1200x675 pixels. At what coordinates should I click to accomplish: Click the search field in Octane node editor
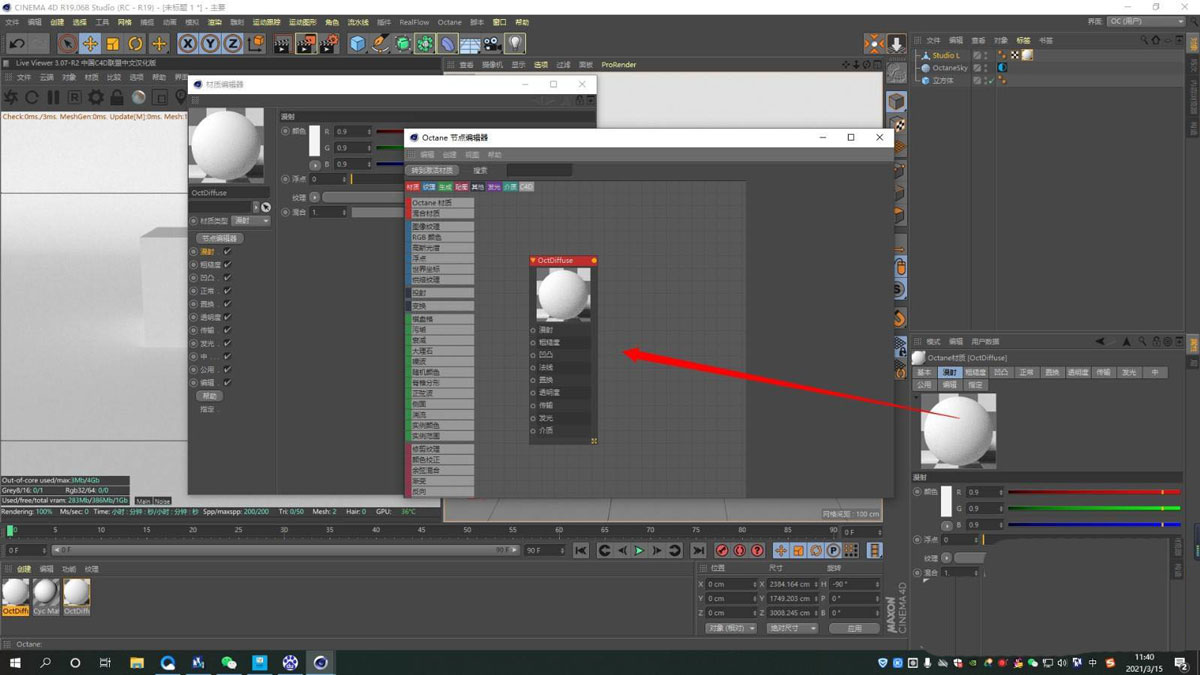(539, 170)
